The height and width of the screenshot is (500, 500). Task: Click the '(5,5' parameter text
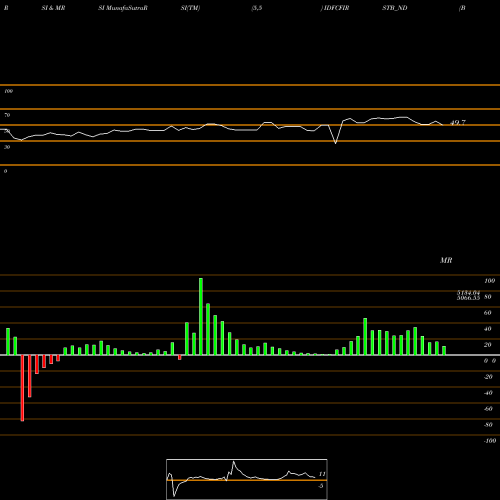(257, 8)
